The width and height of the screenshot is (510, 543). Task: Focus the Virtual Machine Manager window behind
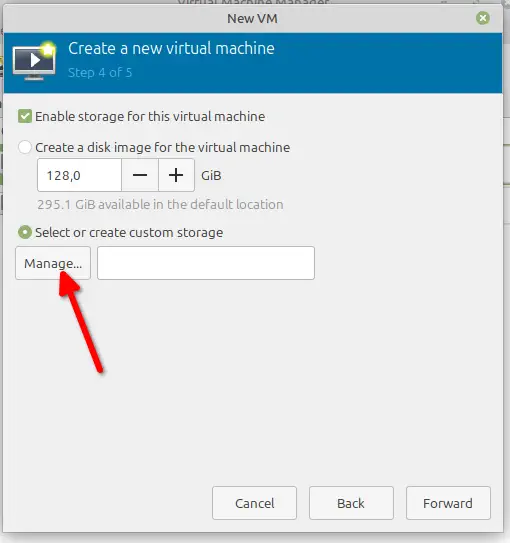(x=253, y=2)
